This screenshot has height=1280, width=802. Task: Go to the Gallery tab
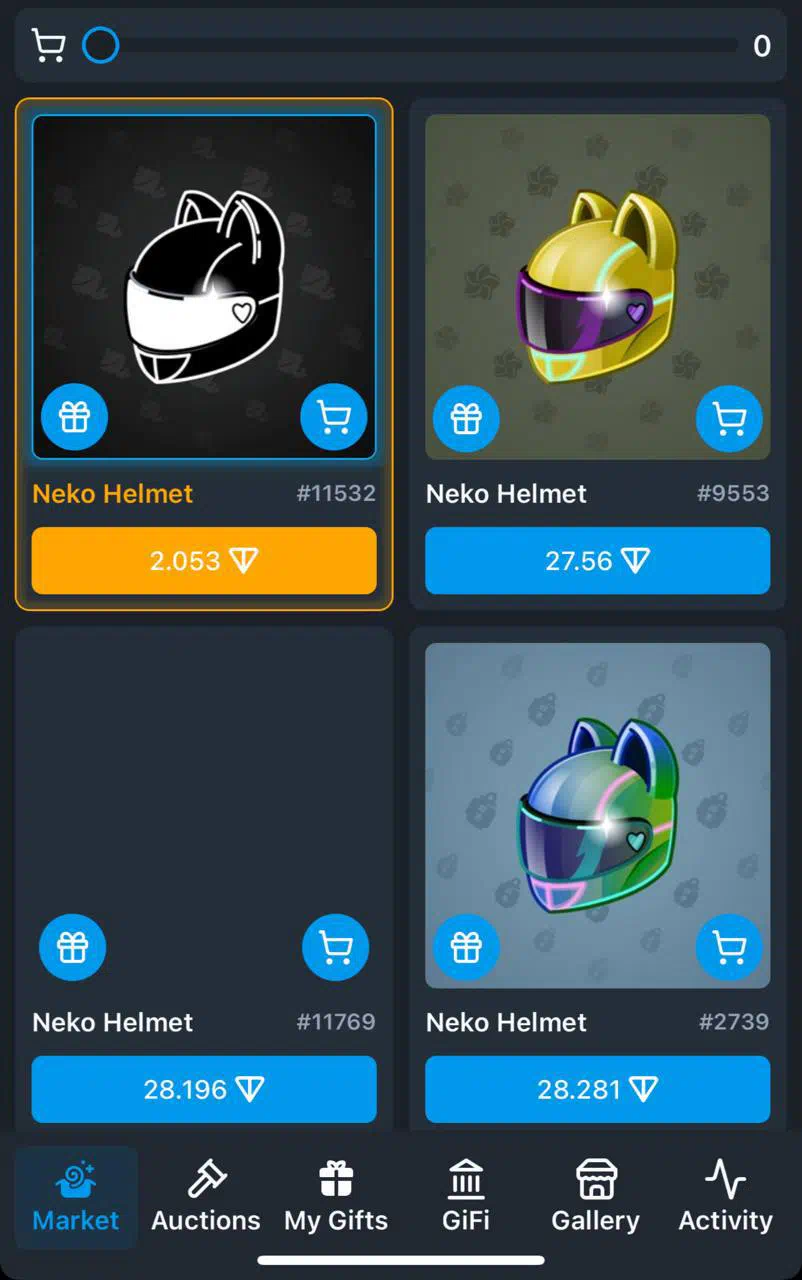[596, 1197]
